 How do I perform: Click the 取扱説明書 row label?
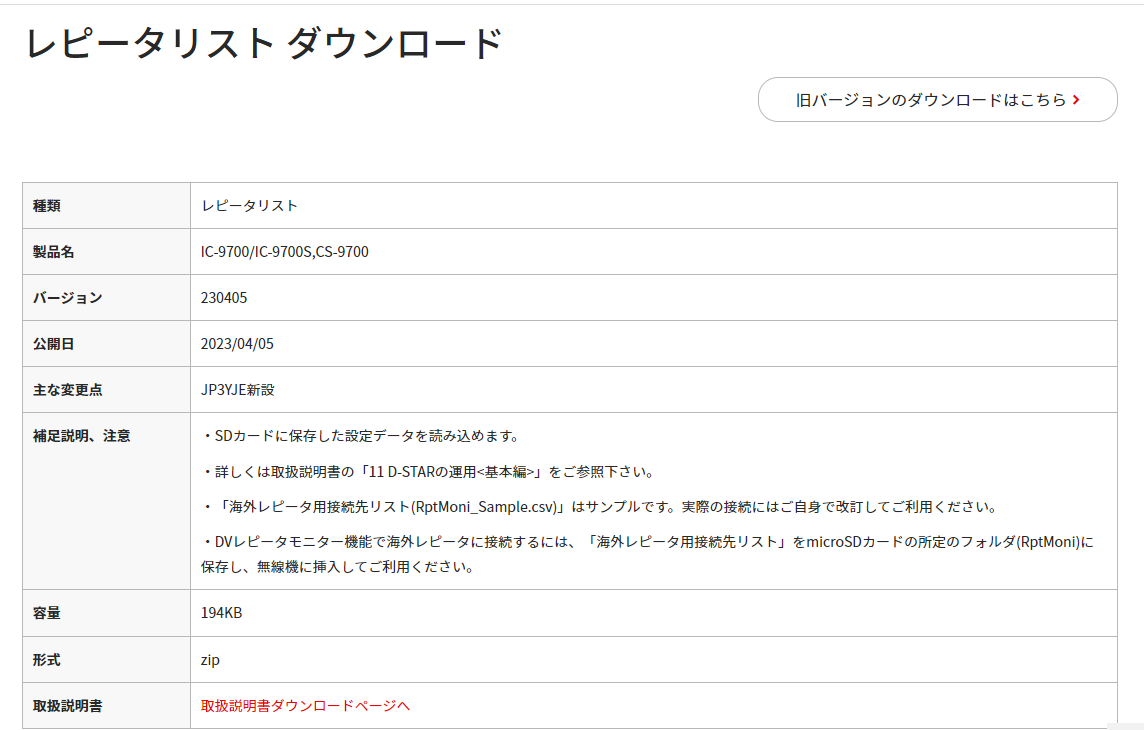coord(67,706)
